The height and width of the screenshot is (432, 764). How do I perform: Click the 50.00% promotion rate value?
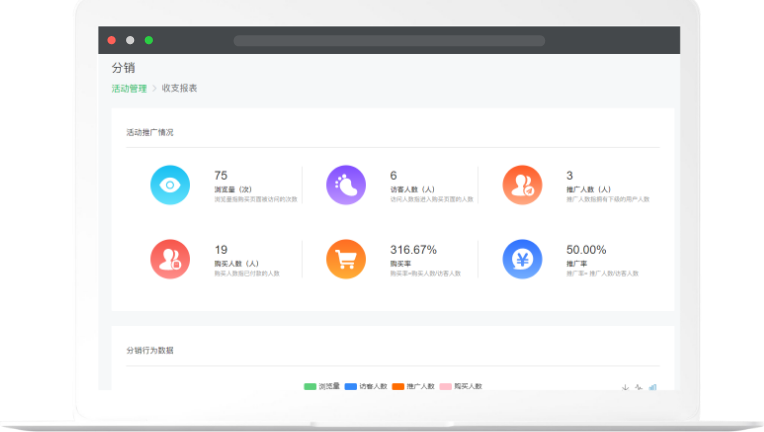tap(586, 250)
